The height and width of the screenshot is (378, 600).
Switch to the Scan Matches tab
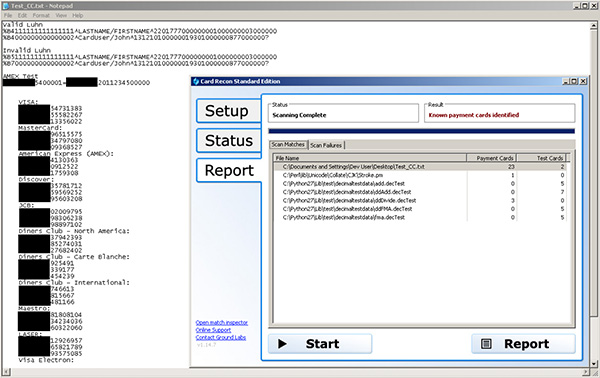tap(288, 145)
